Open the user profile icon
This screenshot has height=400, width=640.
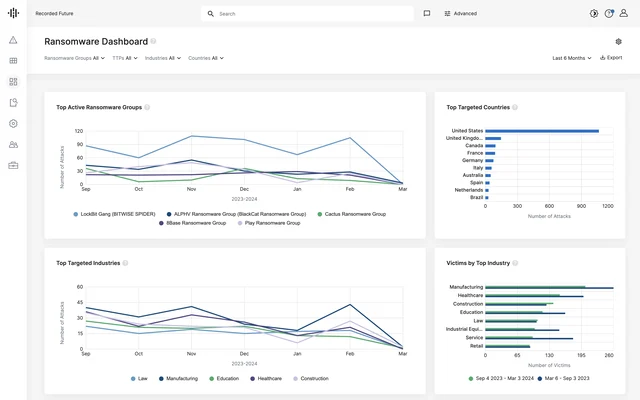click(x=623, y=13)
